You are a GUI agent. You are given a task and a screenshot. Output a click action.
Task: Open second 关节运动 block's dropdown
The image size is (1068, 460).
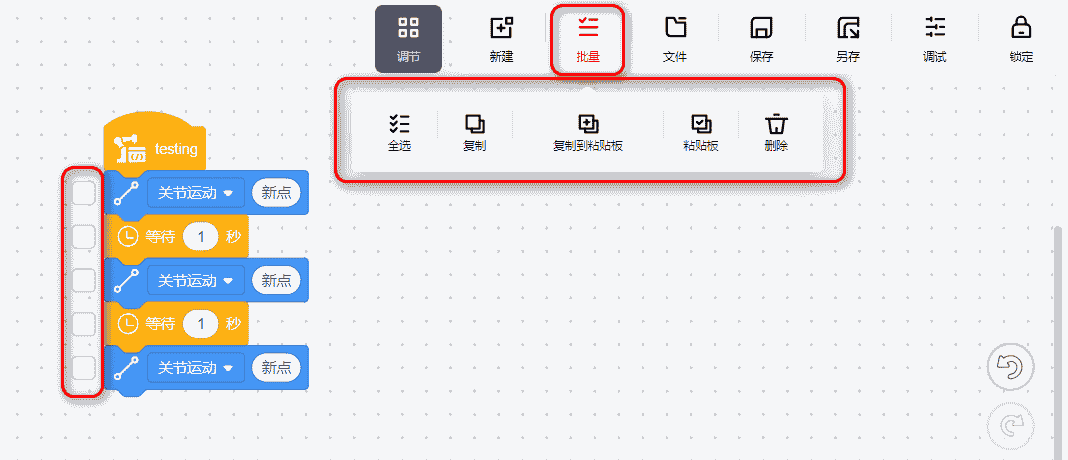pos(228,281)
